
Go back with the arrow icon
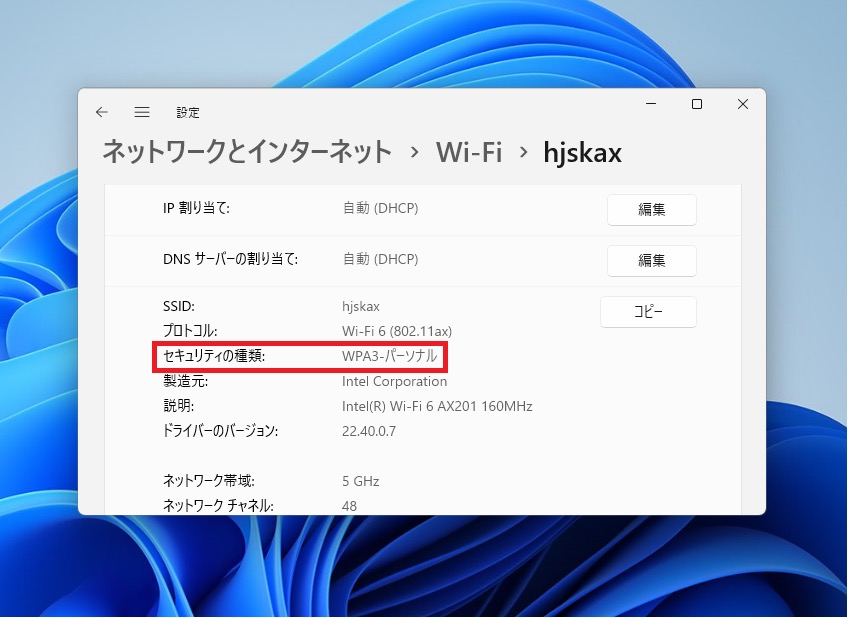click(x=102, y=112)
